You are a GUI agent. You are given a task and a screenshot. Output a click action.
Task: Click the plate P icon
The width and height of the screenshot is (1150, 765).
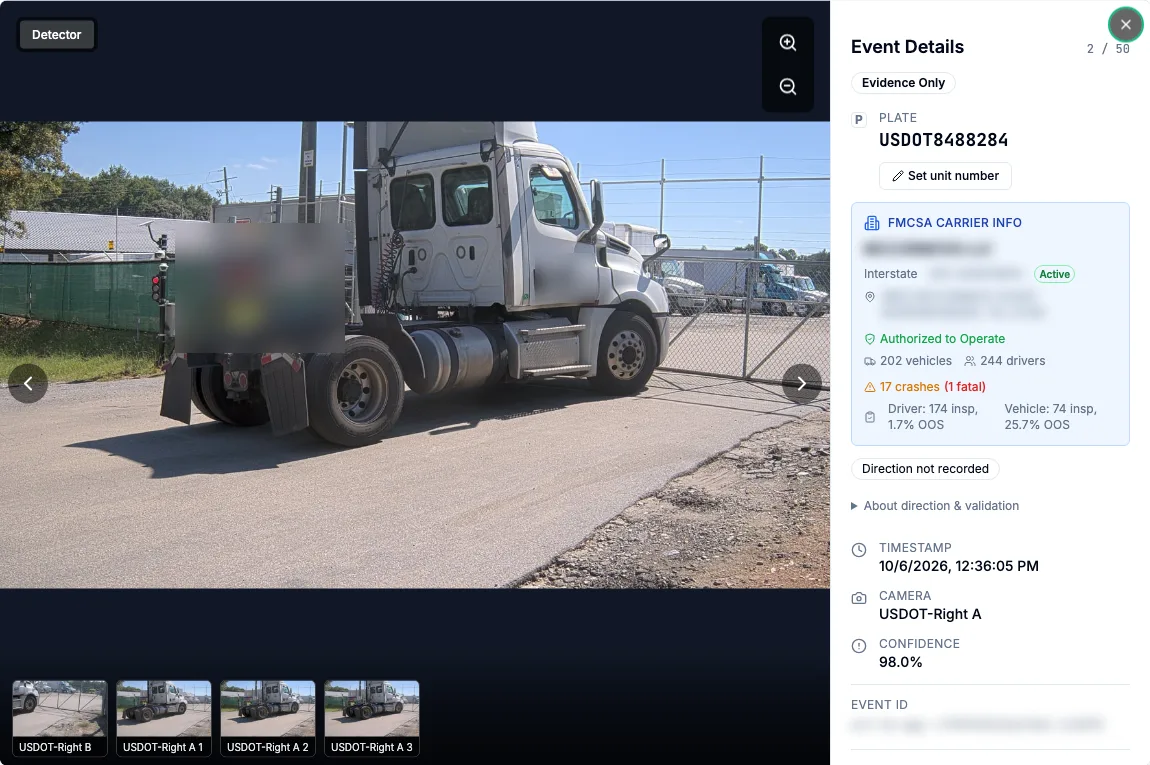(859, 120)
